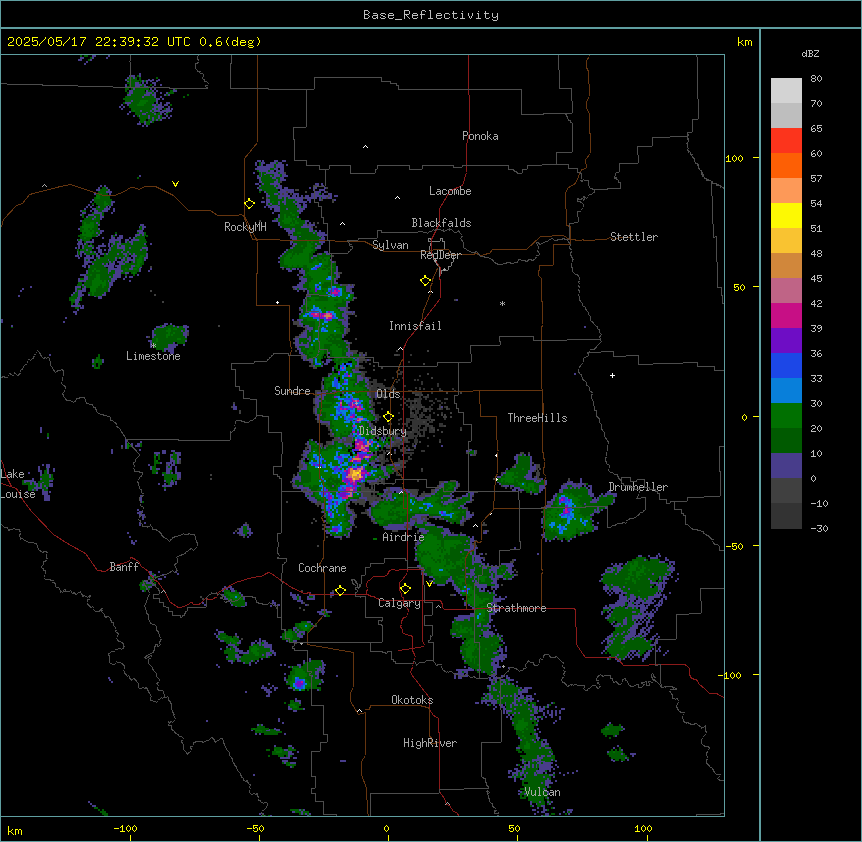This screenshot has height=842, width=862.
Task: Select the red swatch in the dBZ legend
Action: click(x=786, y=141)
